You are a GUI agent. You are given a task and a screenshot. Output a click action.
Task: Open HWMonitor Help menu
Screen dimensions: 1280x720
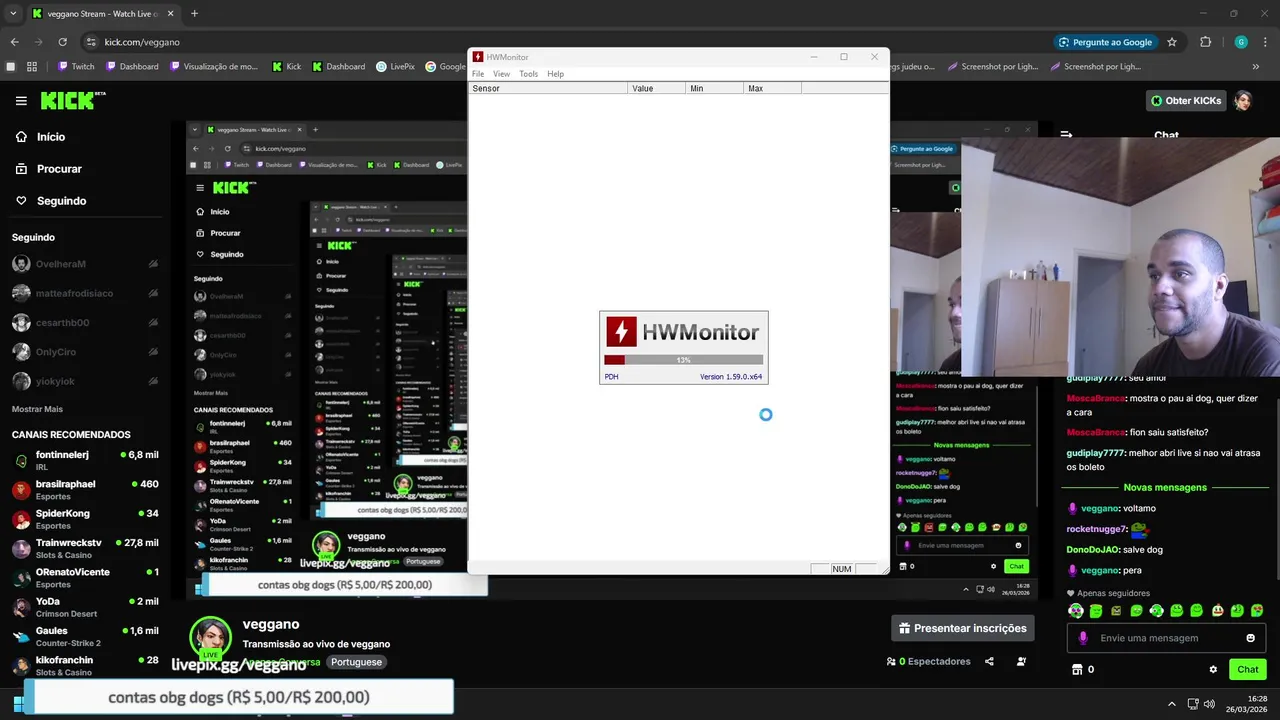click(x=555, y=74)
